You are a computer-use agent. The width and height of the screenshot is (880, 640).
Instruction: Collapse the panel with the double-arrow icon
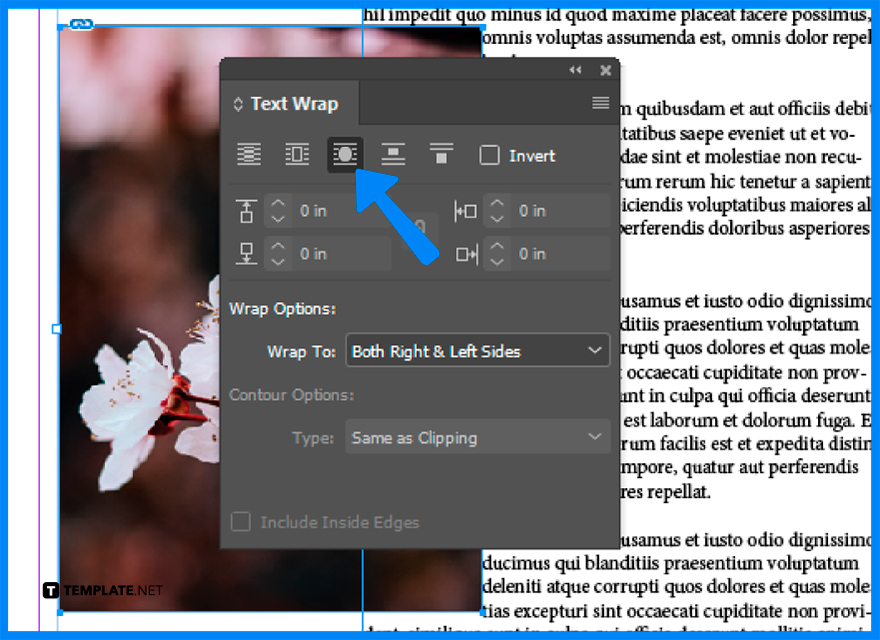pos(575,70)
